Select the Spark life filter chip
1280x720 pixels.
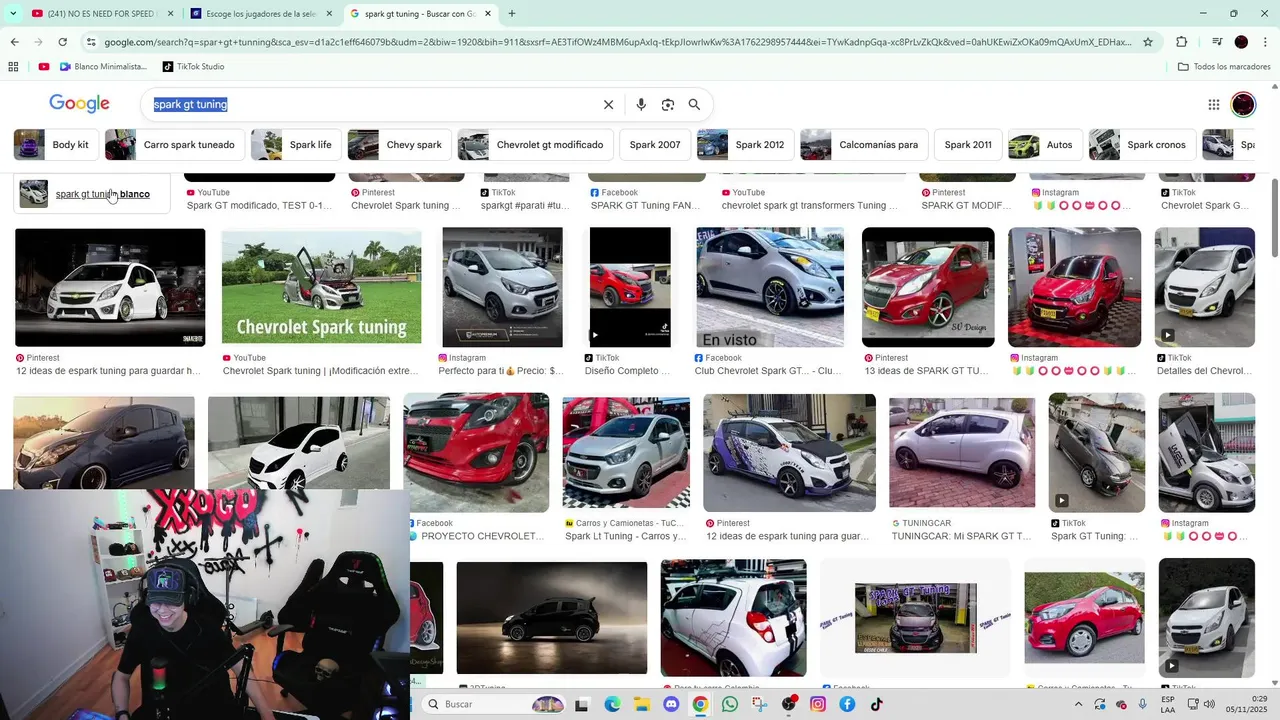pyautogui.click(x=296, y=145)
